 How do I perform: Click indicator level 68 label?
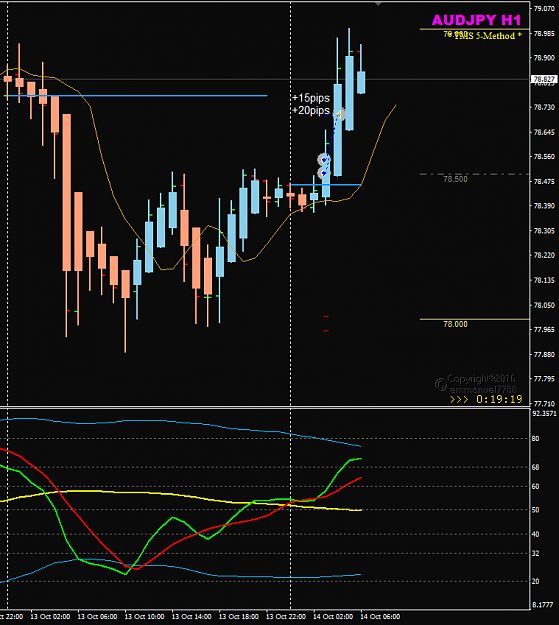click(x=535, y=467)
